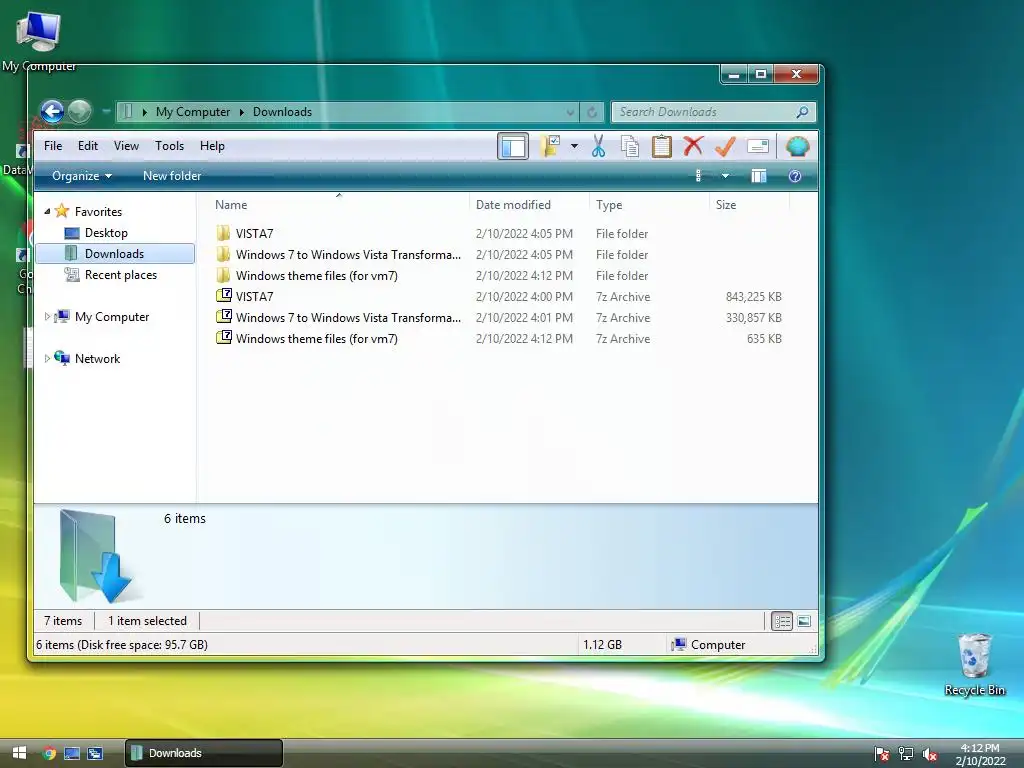Image resolution: width=1024 pixels, height=768 pixels.
Task: Select the Recycle Bin desktop icon
Action: pyautogui.click(x=974, y=664)
